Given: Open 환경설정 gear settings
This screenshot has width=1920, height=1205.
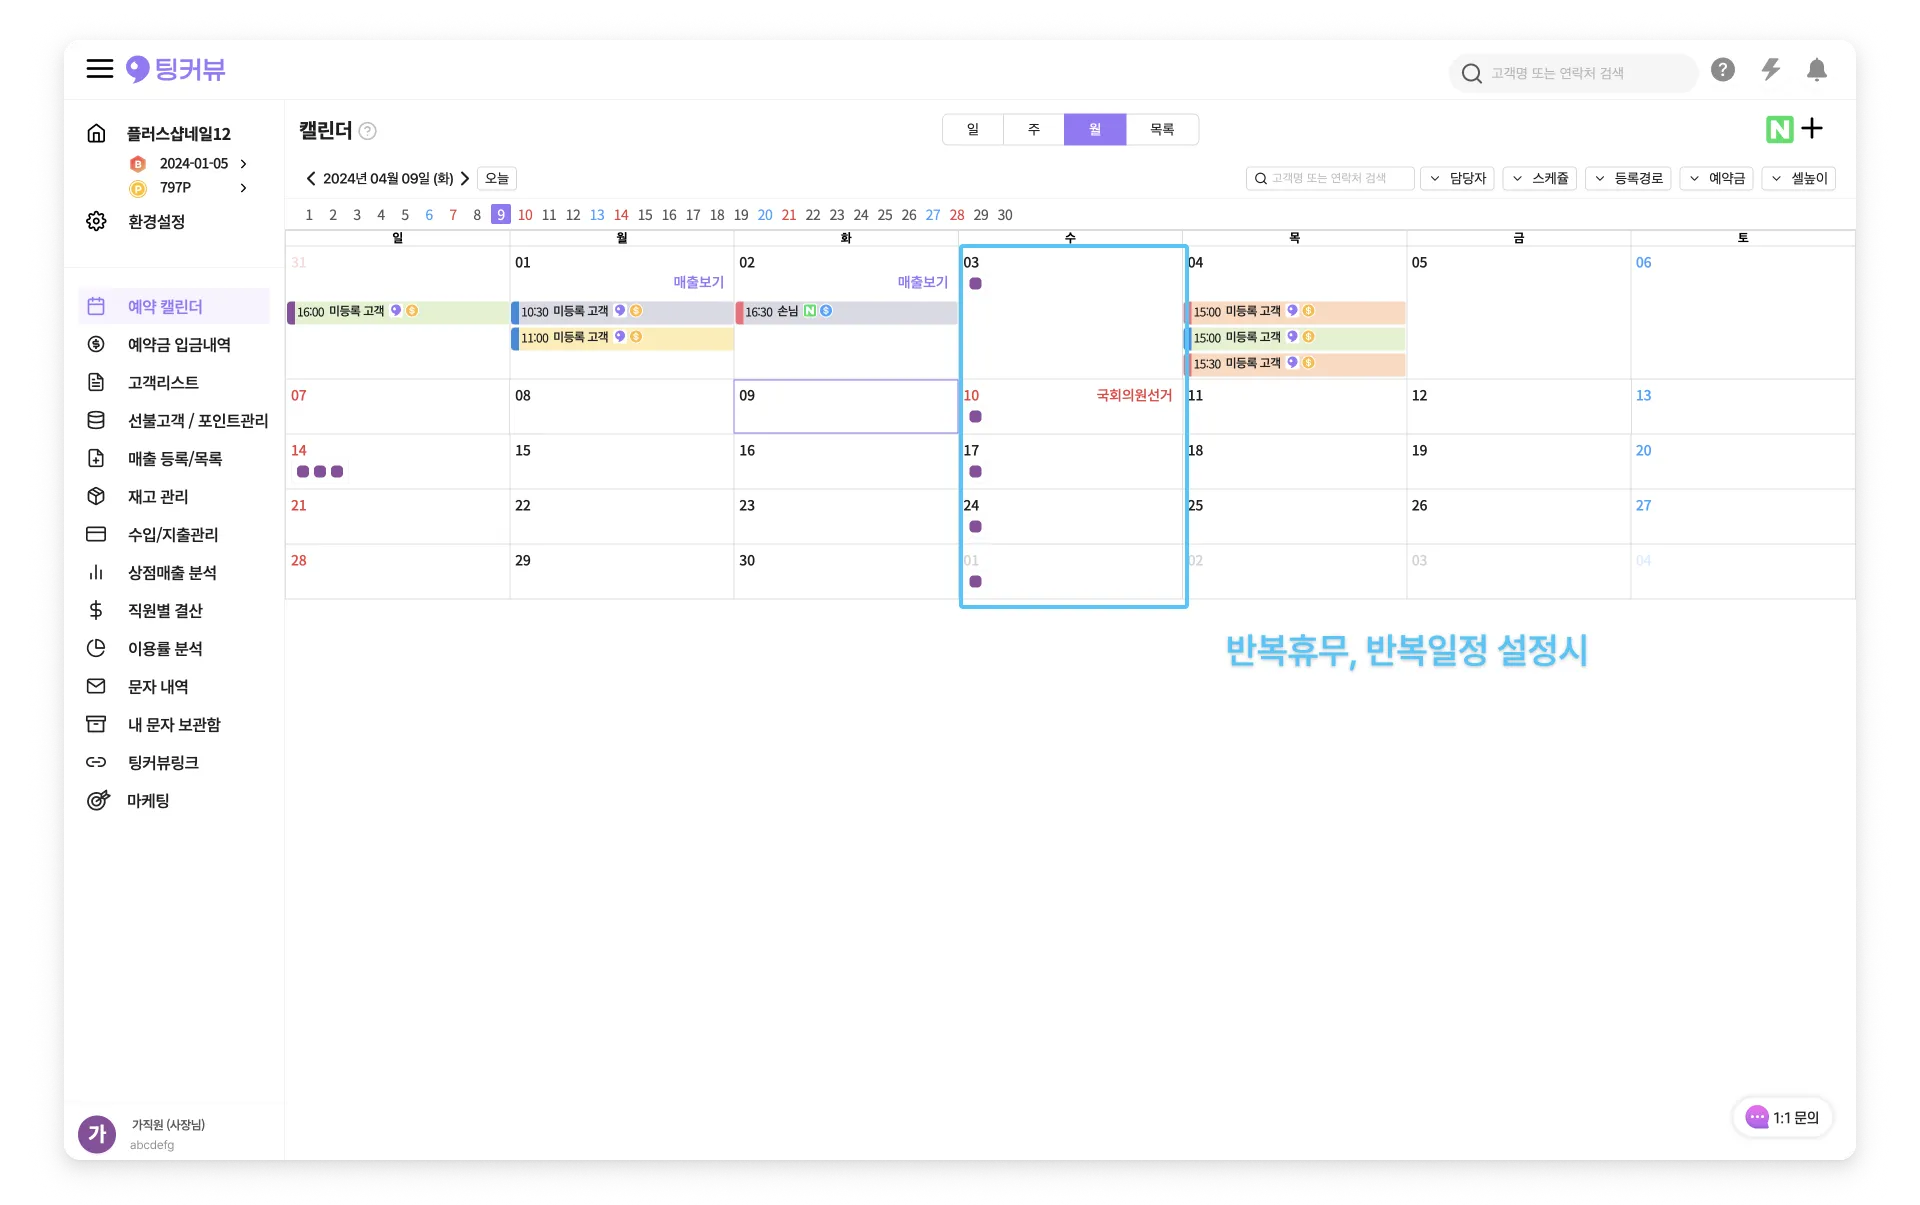Looking at the screenshot, I should [x=155, y=222].
